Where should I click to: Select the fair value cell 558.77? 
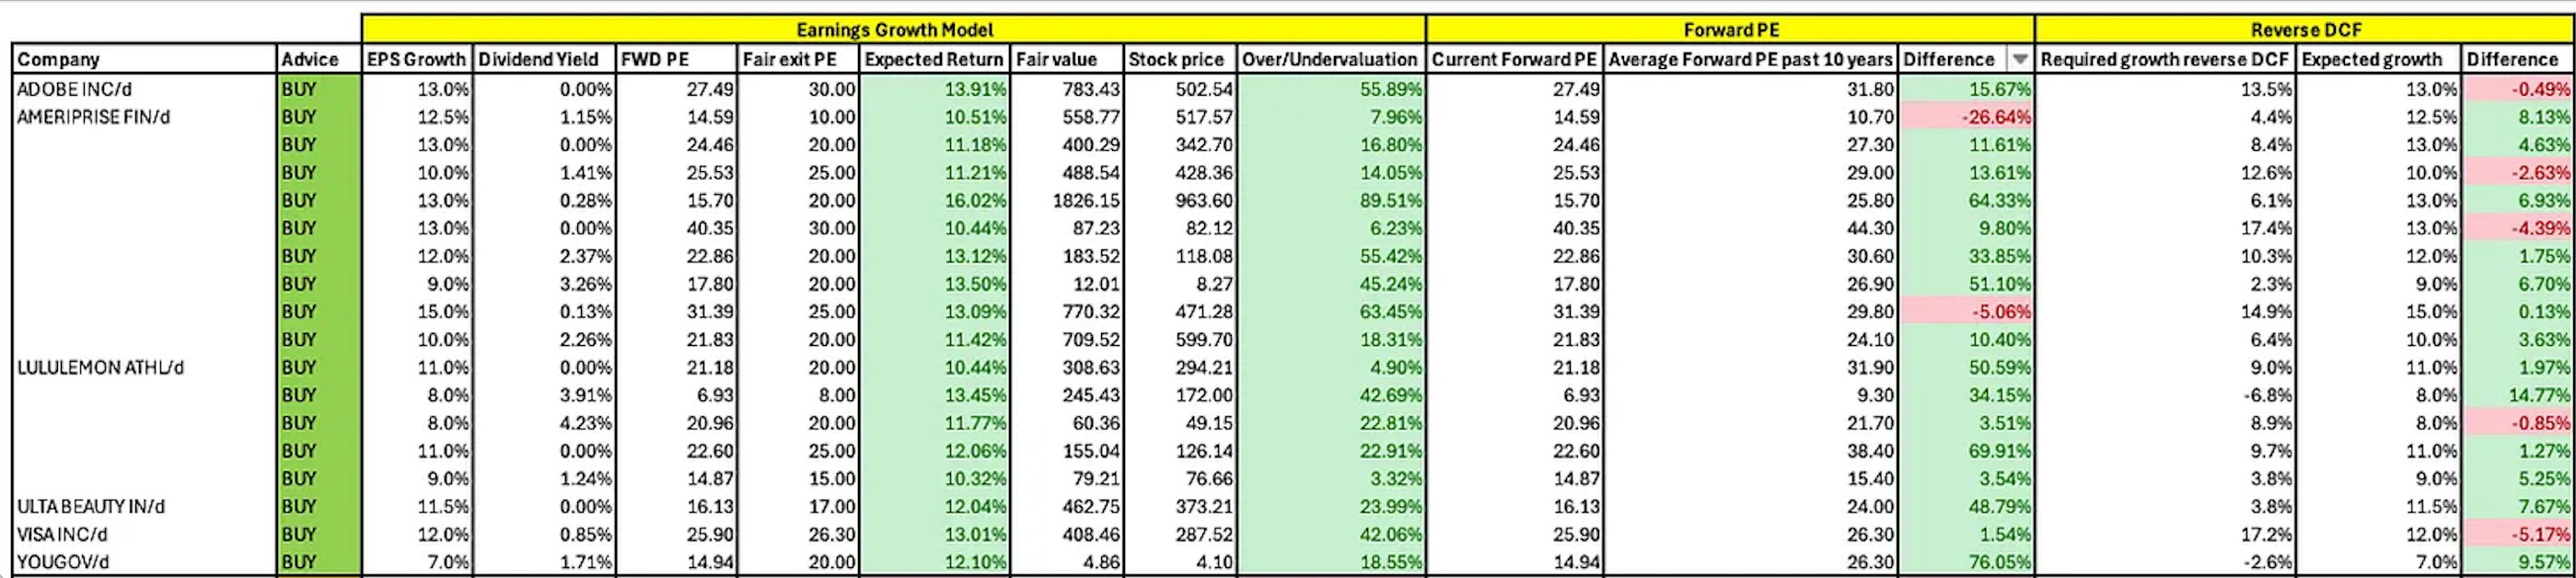pyautogui.click(x=1067, y=117)
